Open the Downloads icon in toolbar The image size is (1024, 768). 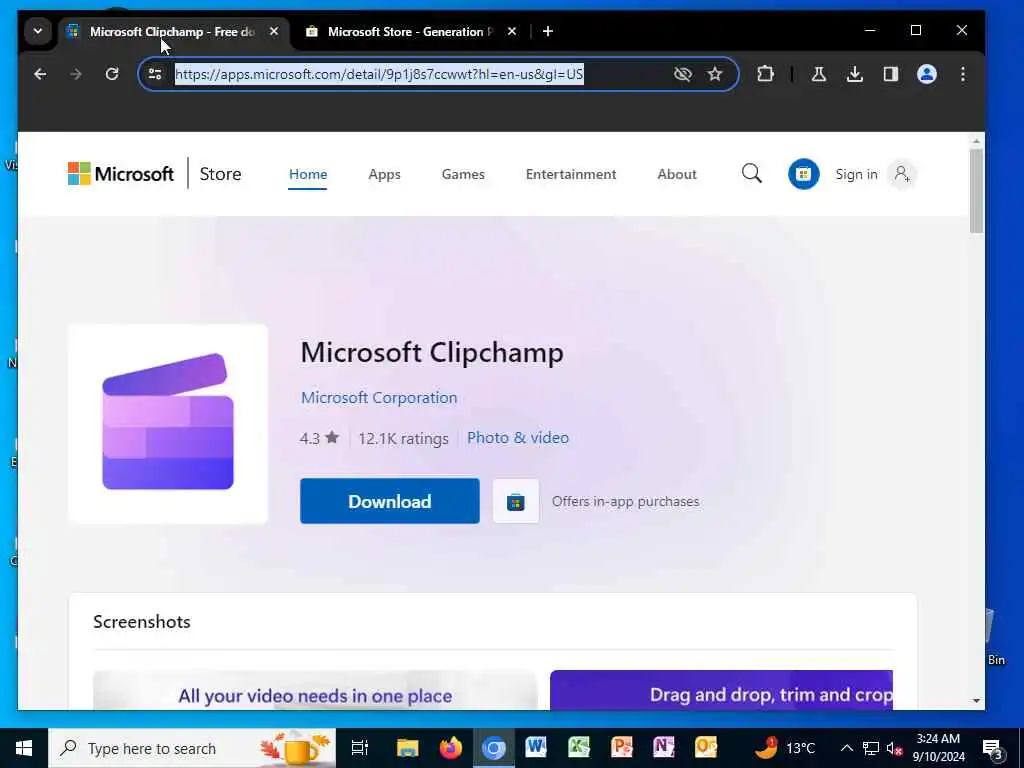(854, 74)
